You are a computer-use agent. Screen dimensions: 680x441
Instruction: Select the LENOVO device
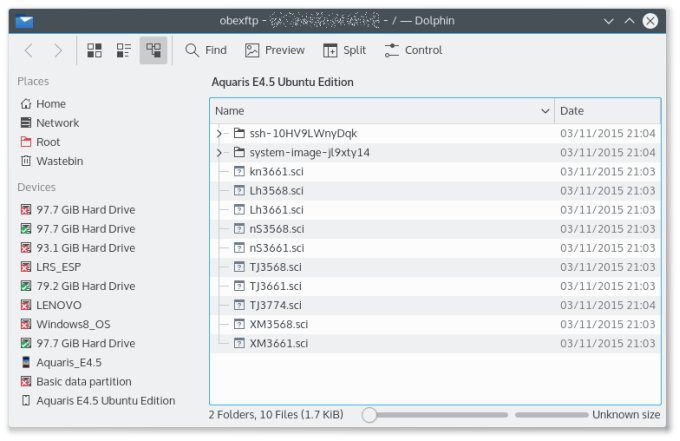click(x=59, y=305)
